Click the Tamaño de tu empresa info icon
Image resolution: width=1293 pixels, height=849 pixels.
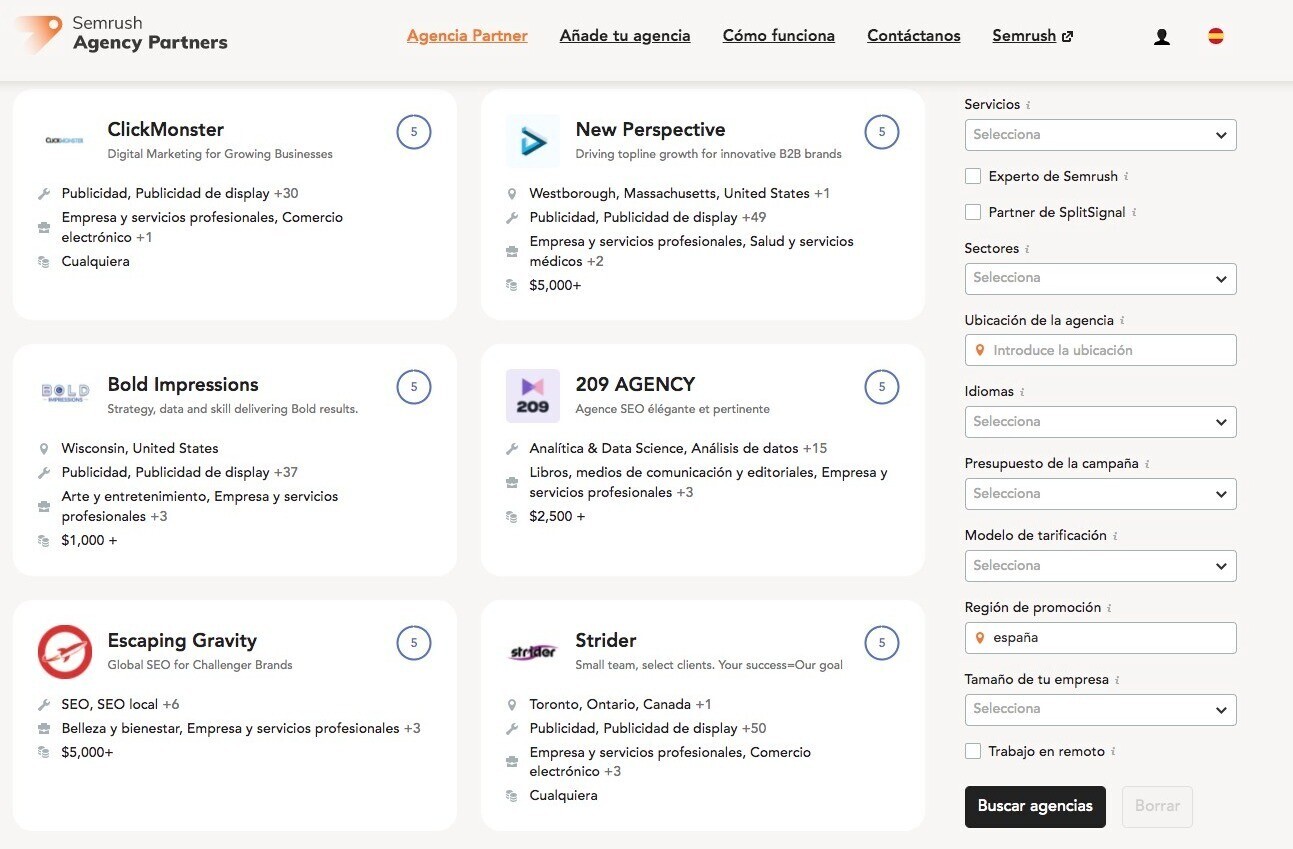click(x=1117, y=680)
